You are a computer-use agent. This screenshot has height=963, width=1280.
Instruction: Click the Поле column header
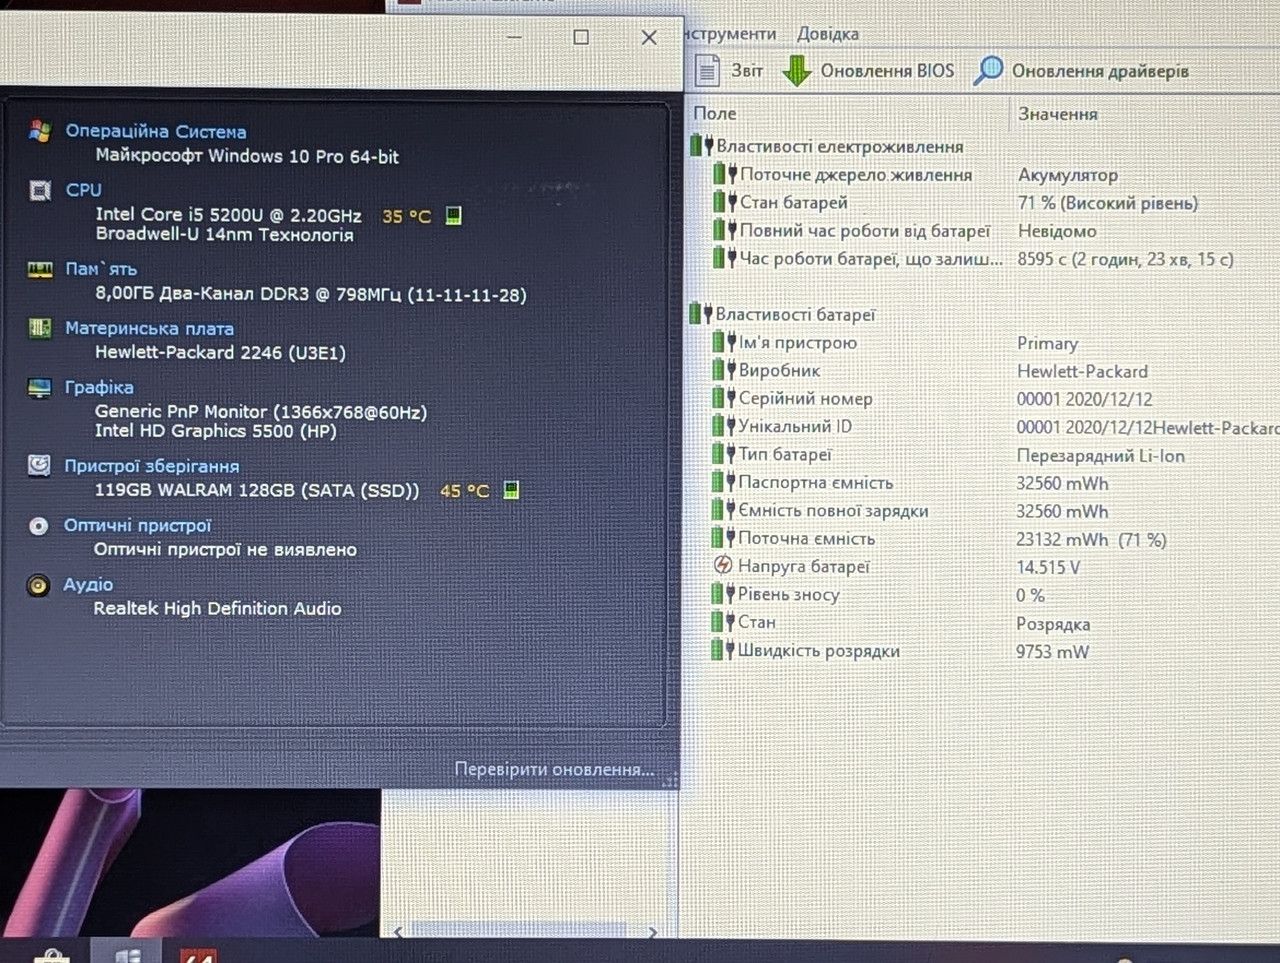click(x=715, y=114)
